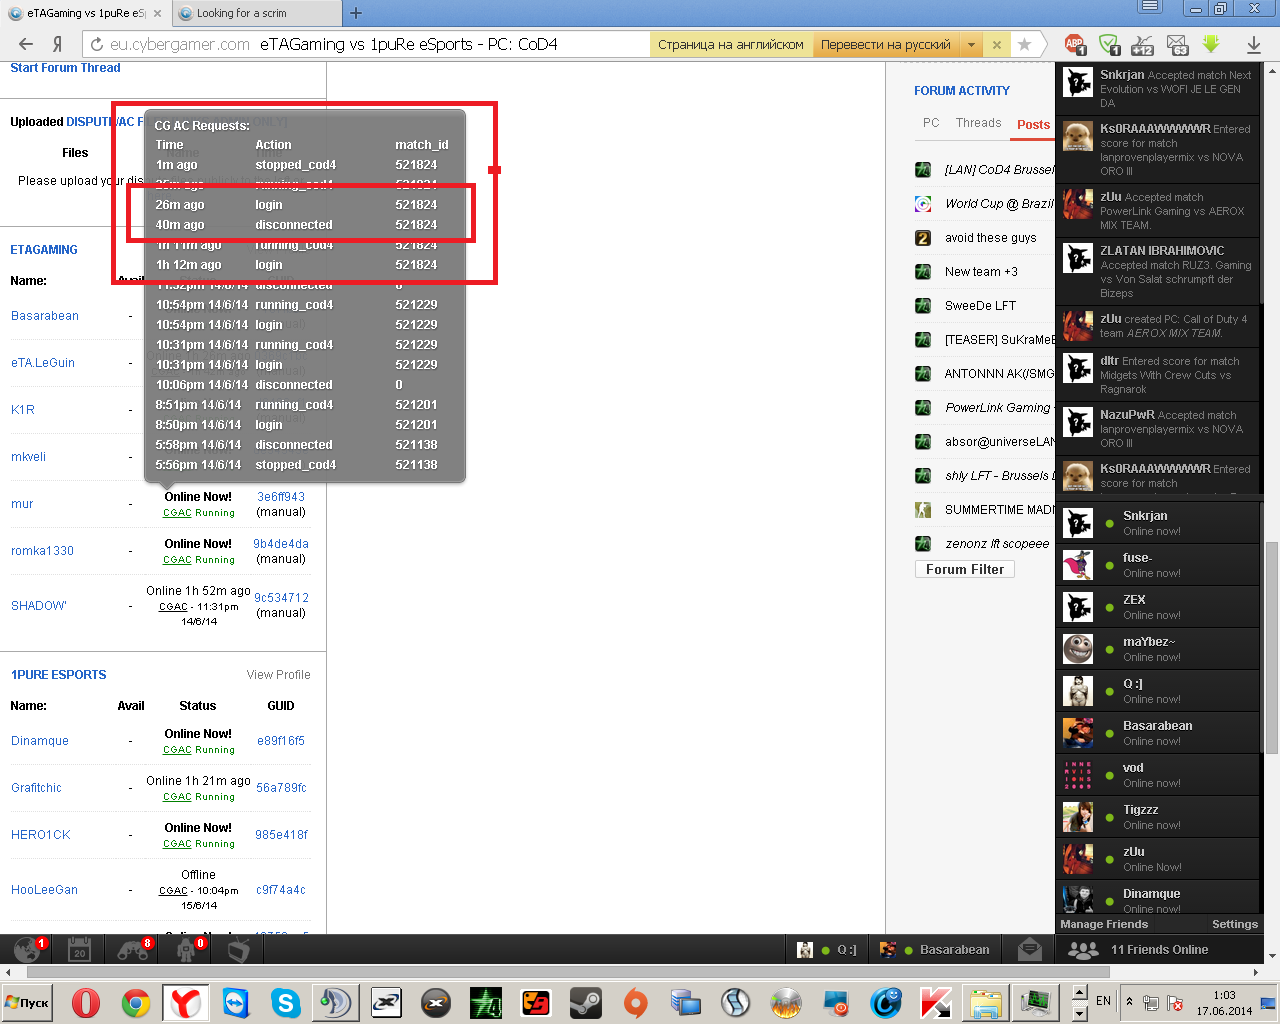The width and height of the screenshot is (1280, 1024).
Task: Click the address bar URL field
Action: (366, 44)
